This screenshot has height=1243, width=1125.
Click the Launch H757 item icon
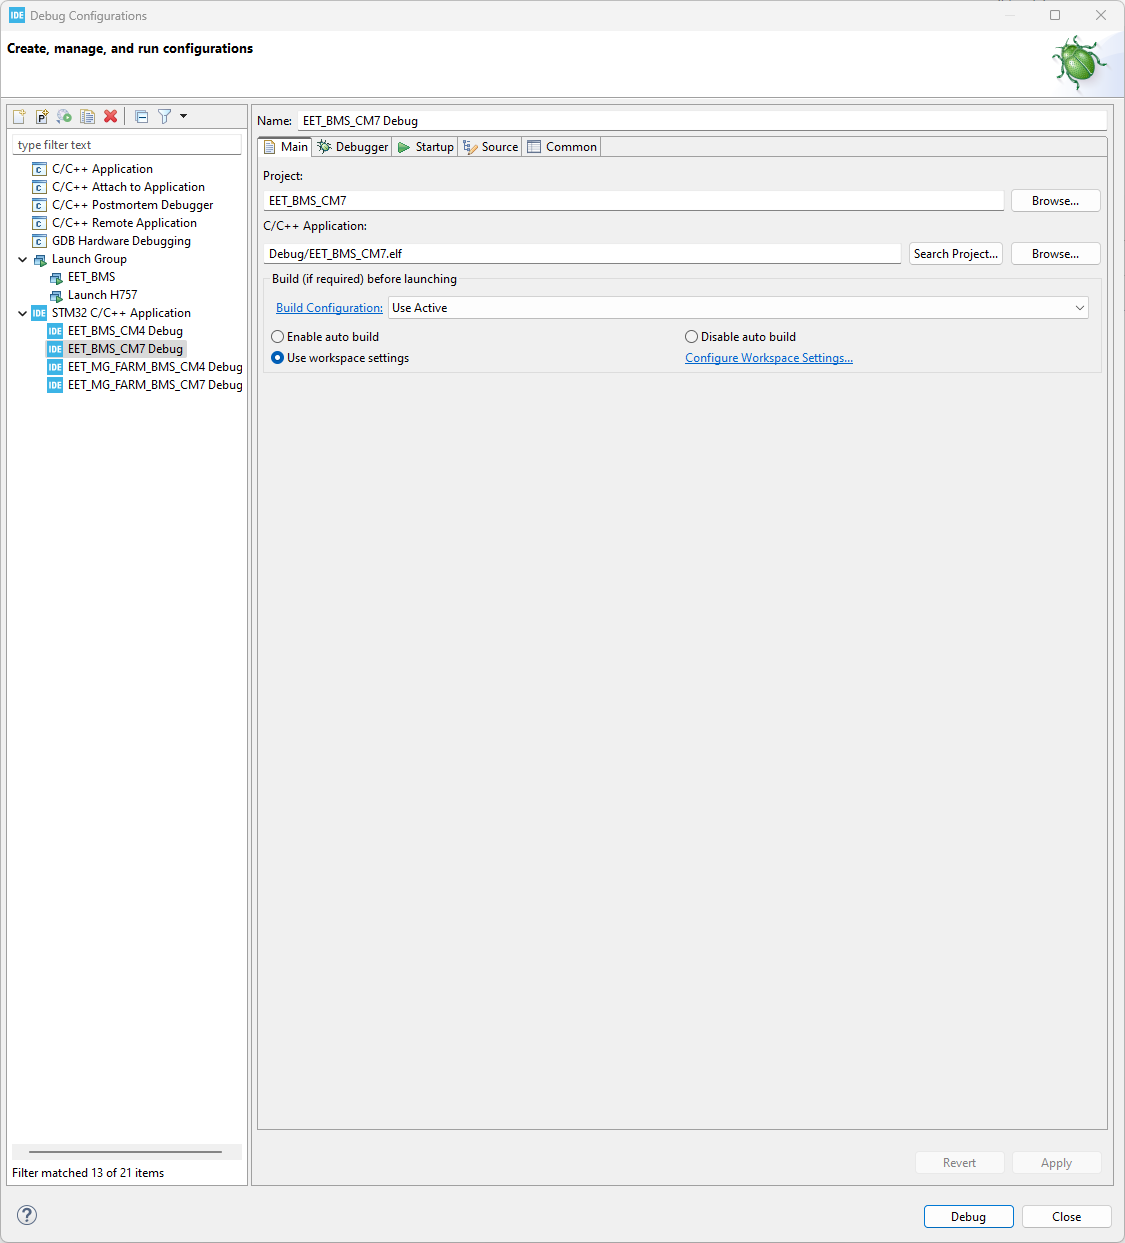click(x=56, y=296)
